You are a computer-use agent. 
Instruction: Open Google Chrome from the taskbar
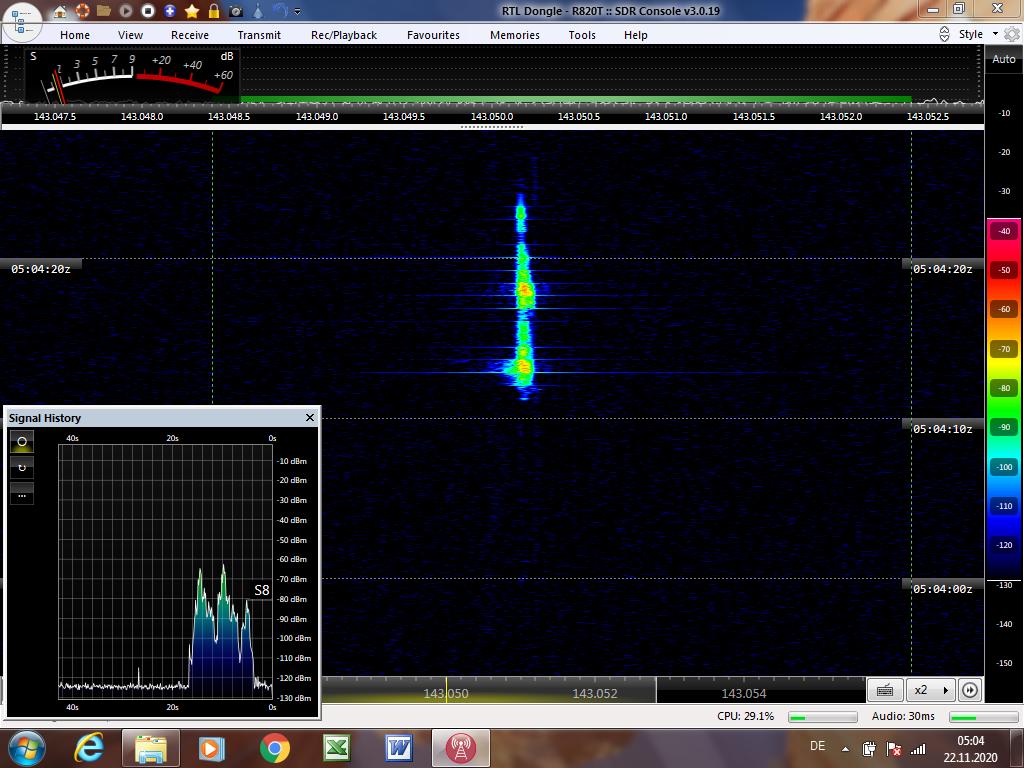click(x=275, y=748)
